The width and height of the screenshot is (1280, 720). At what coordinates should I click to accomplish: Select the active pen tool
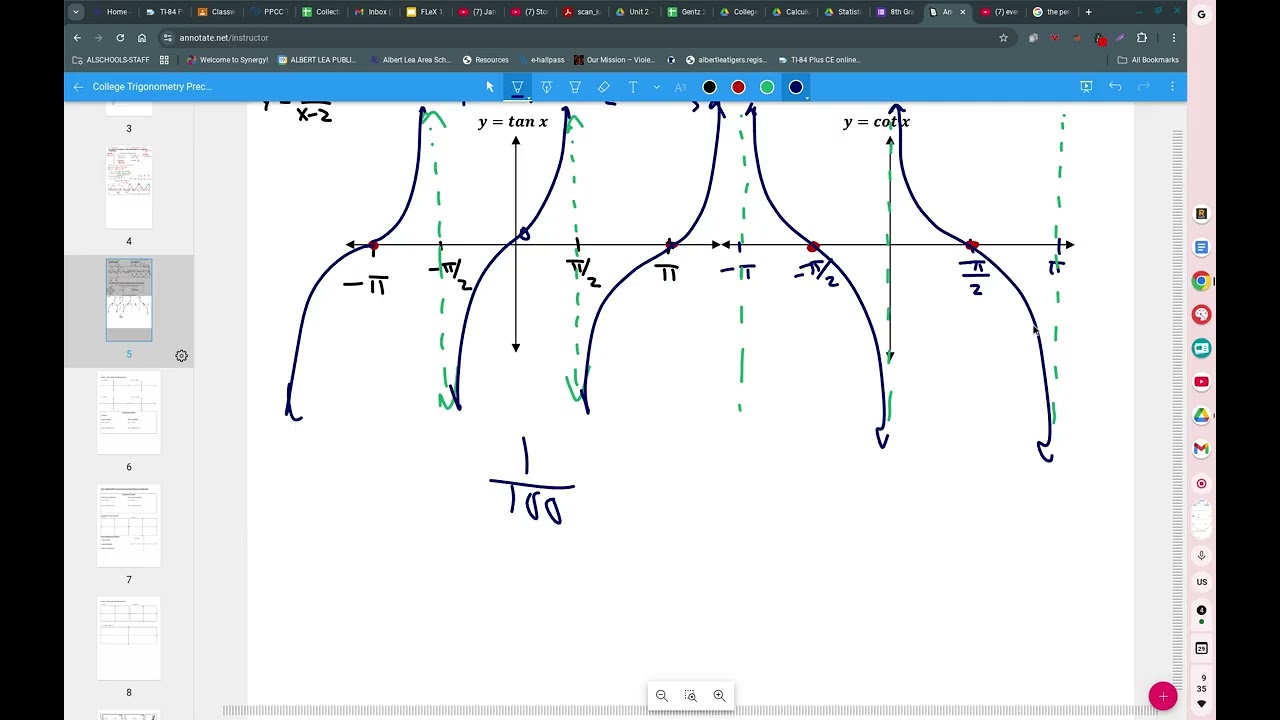(518, 87)
